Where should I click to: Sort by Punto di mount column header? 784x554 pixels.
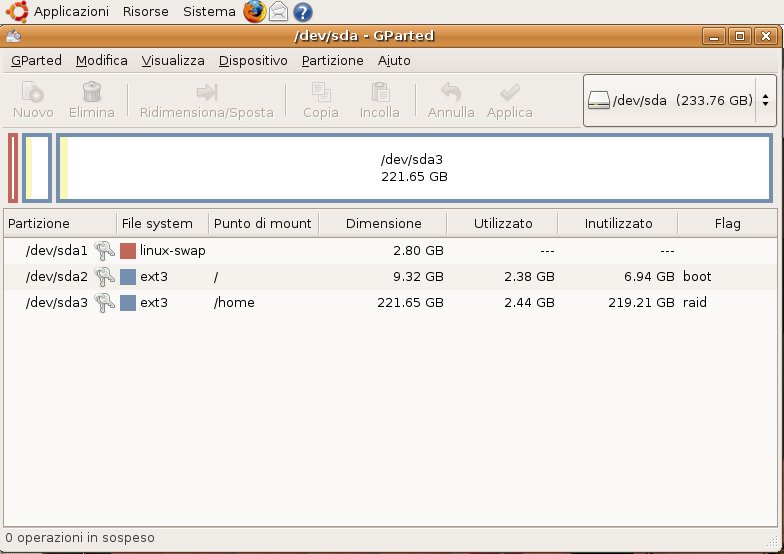(x=264, y=224)
